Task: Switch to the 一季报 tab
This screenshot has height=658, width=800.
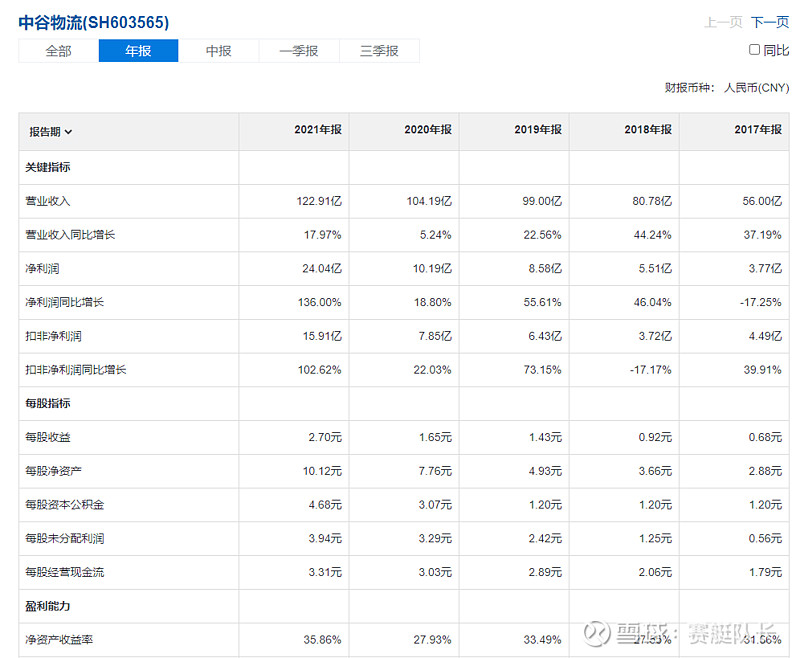Action: (x=298, y=50)
